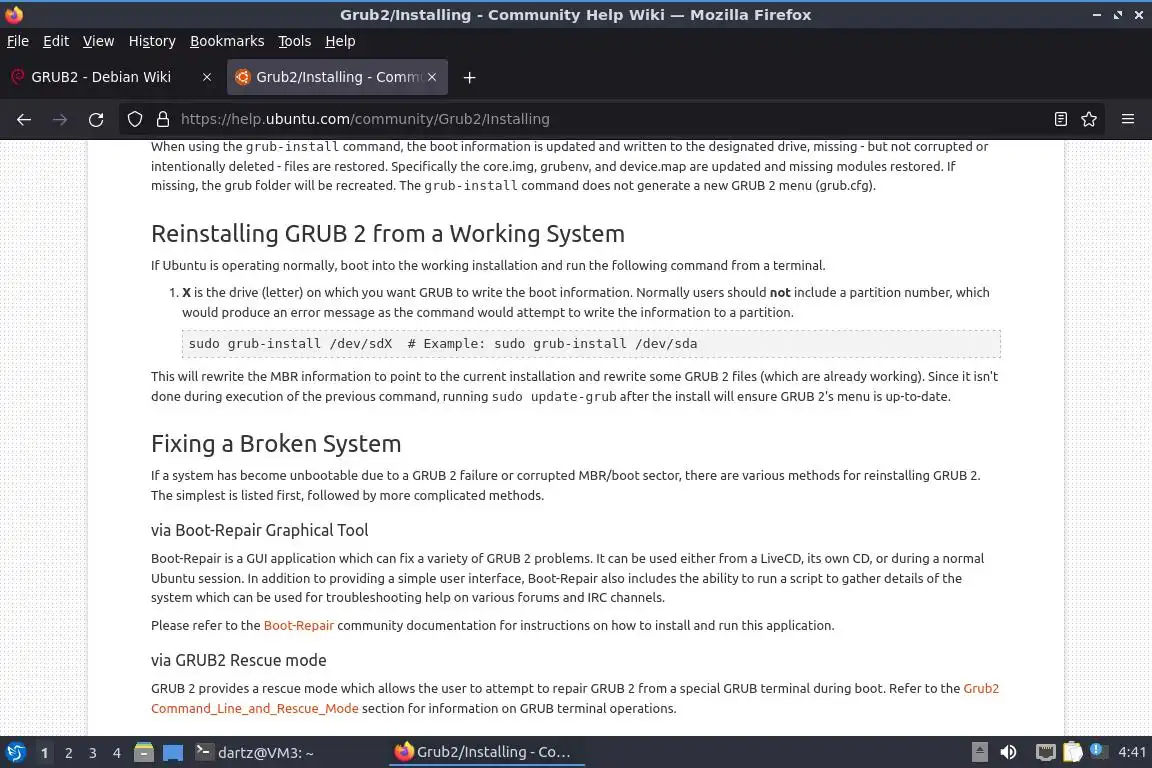
Task: Open the volume control in the tray
Action: (x=1009, y=752)
